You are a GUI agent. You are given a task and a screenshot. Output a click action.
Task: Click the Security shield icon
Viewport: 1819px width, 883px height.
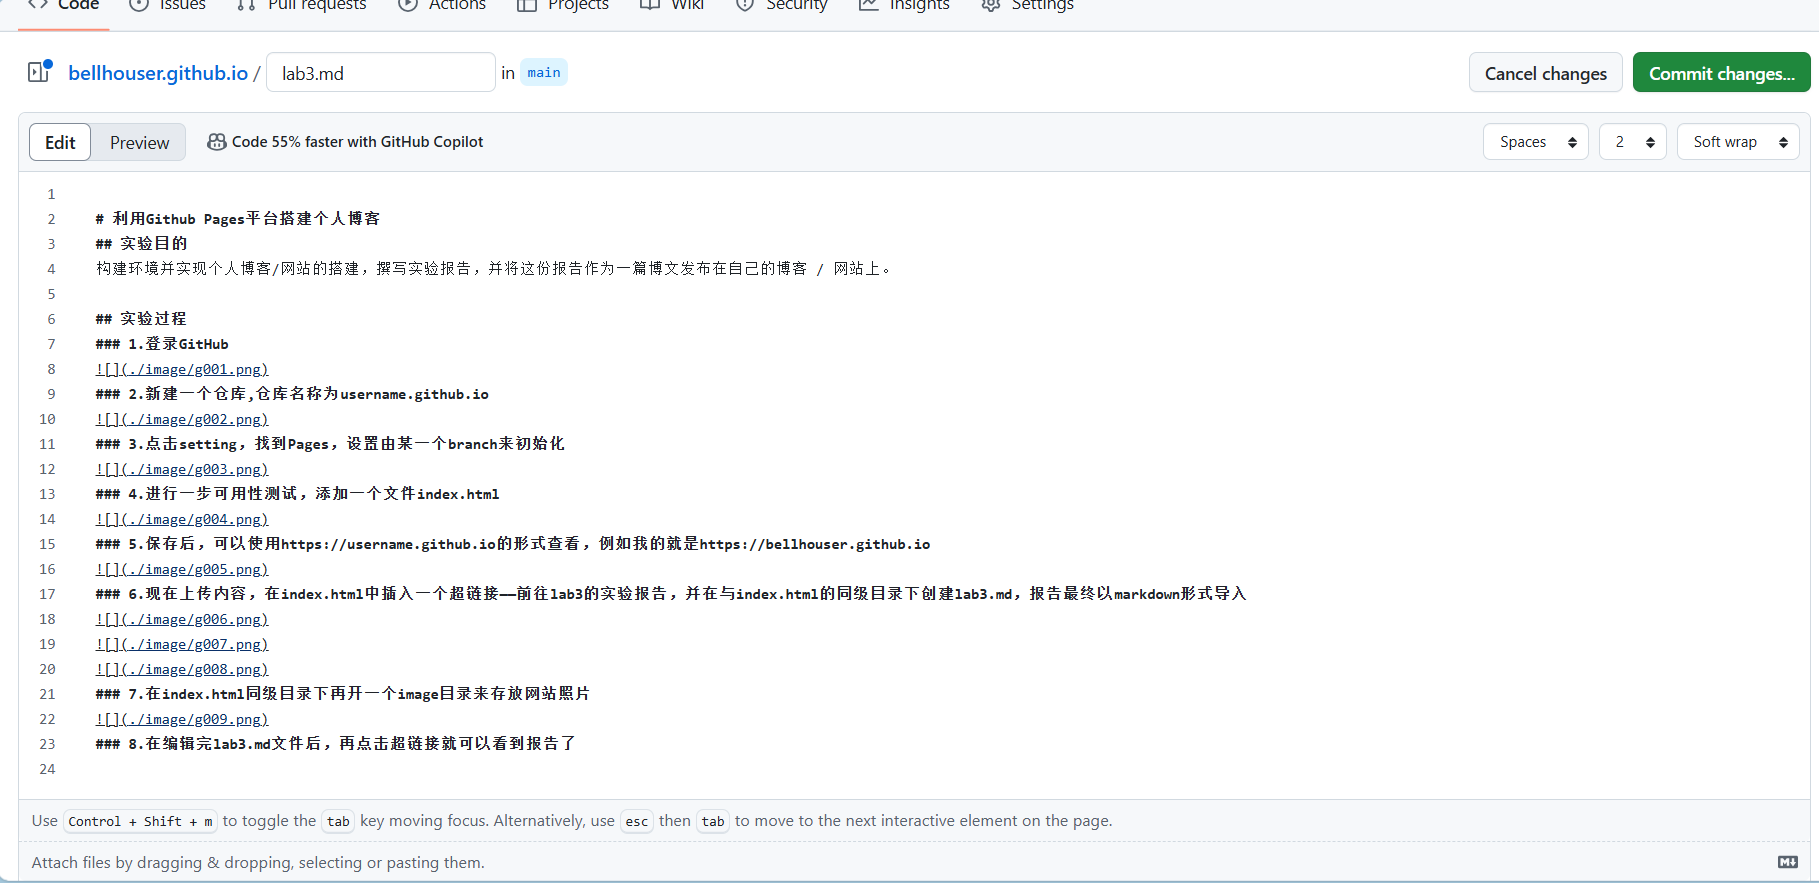pos(745,5)
